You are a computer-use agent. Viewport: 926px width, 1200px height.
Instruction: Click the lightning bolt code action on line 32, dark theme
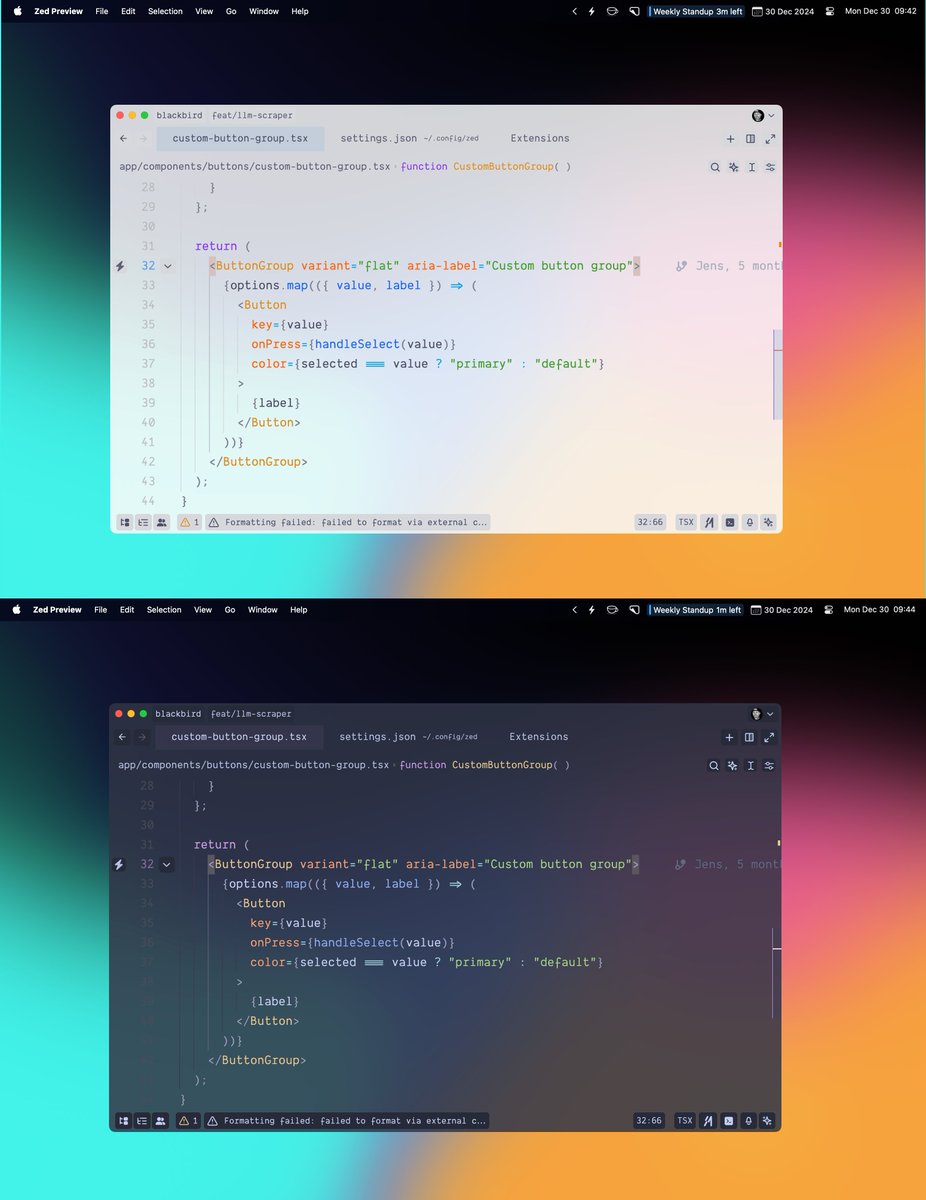point(119,864)
